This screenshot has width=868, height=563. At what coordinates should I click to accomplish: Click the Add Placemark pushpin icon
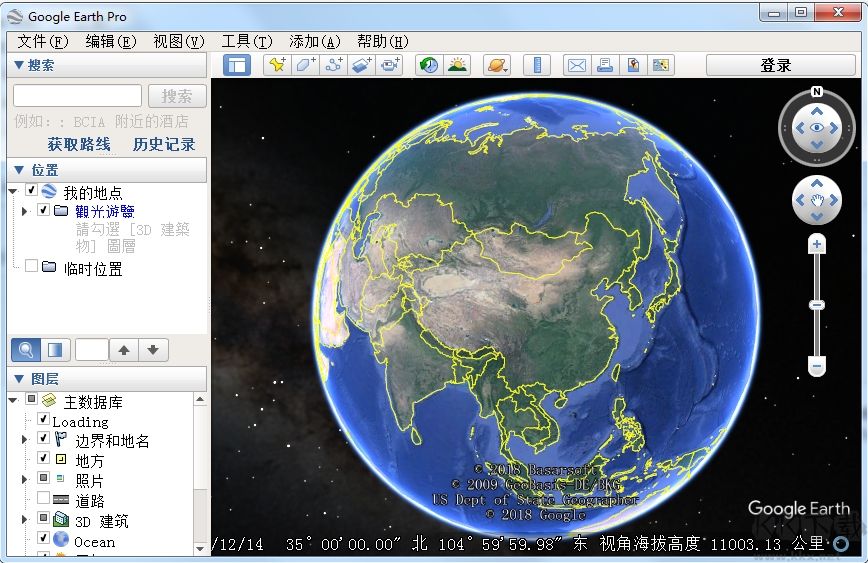(277, 65)
